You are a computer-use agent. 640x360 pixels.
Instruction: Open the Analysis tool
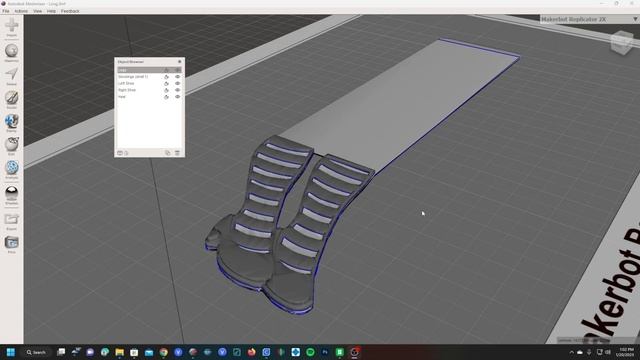tap(11, 170)
